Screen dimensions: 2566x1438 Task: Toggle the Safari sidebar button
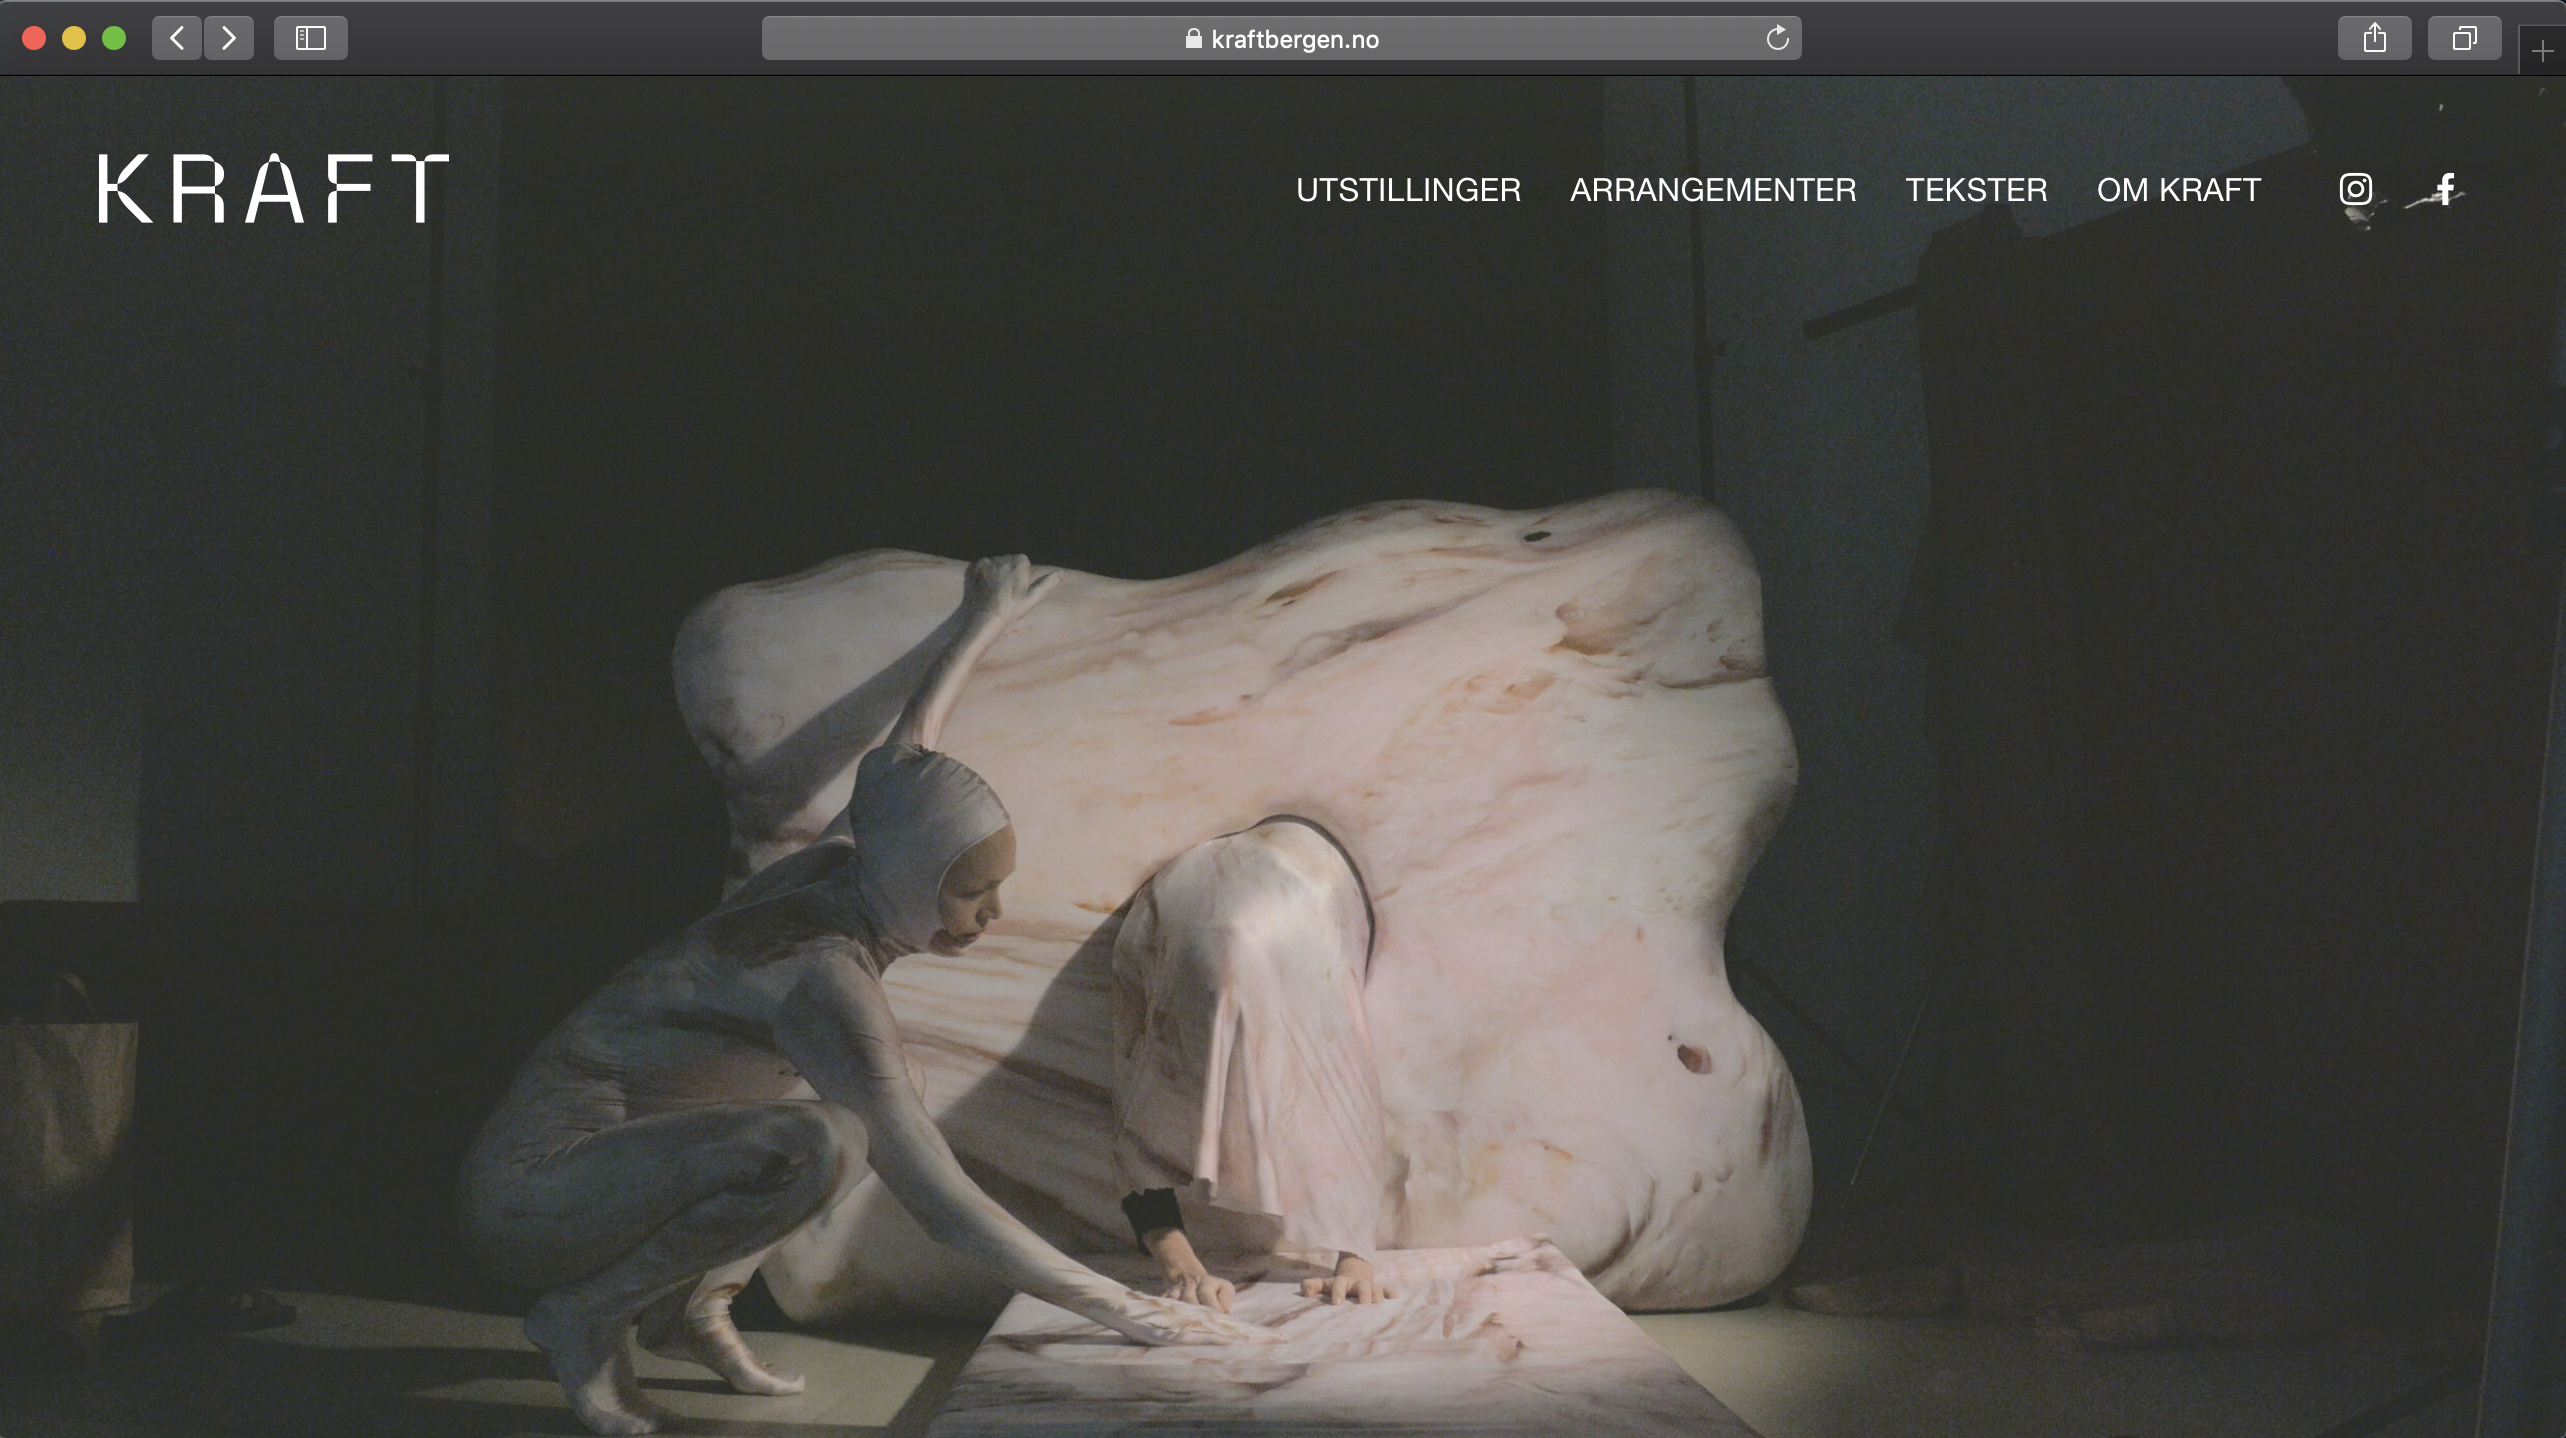(310, 38)
